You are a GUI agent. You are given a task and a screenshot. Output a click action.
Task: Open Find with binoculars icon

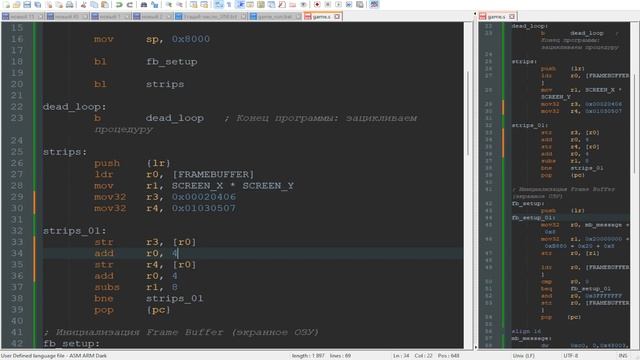(144, 4)
